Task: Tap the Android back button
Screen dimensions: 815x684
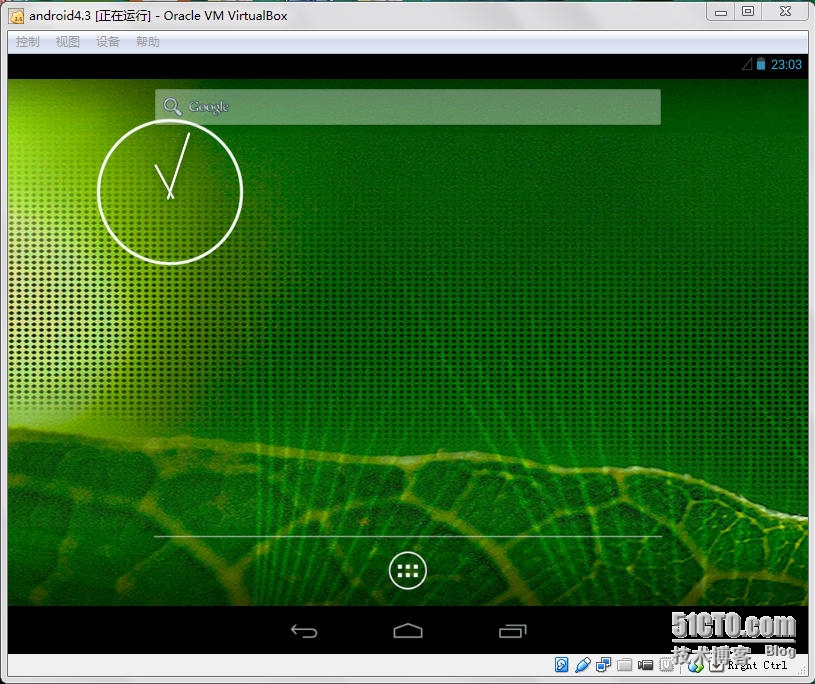Action: (x=304, y=631)
